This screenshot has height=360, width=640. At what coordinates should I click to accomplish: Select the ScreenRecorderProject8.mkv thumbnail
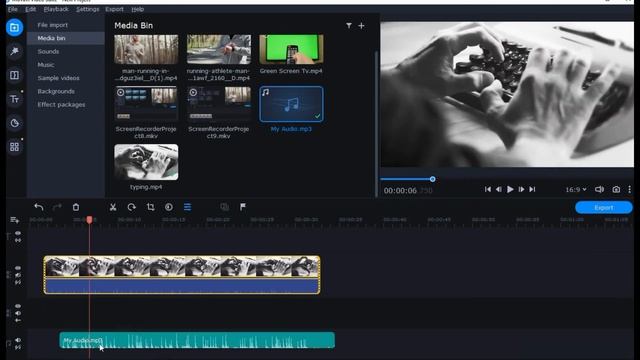coord(146,104)
